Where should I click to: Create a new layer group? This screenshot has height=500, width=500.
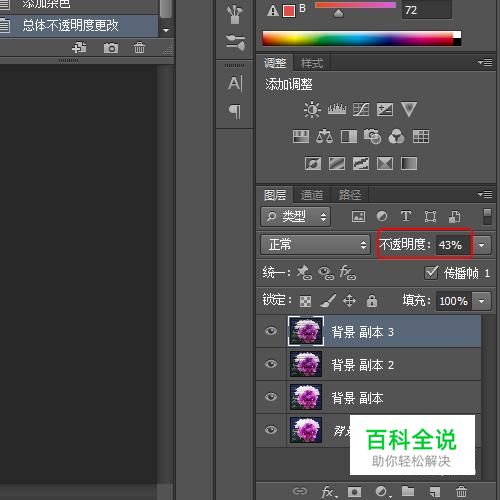[x=408, y=491]
